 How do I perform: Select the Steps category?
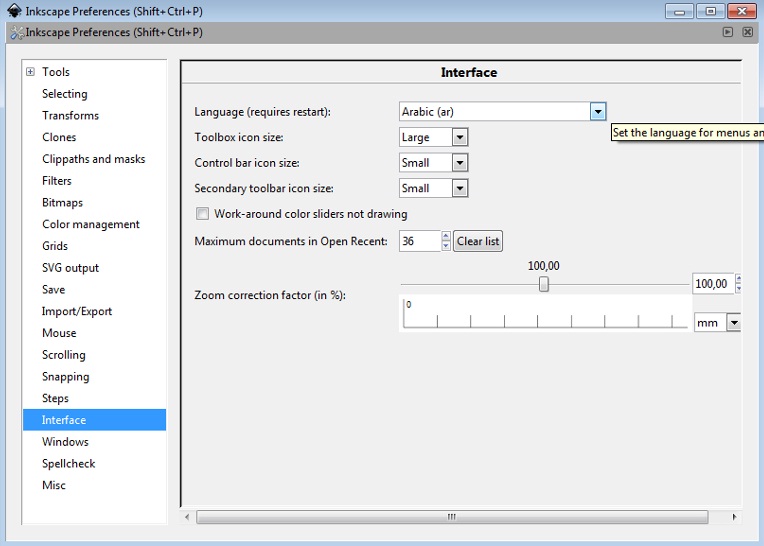[55, 398]
